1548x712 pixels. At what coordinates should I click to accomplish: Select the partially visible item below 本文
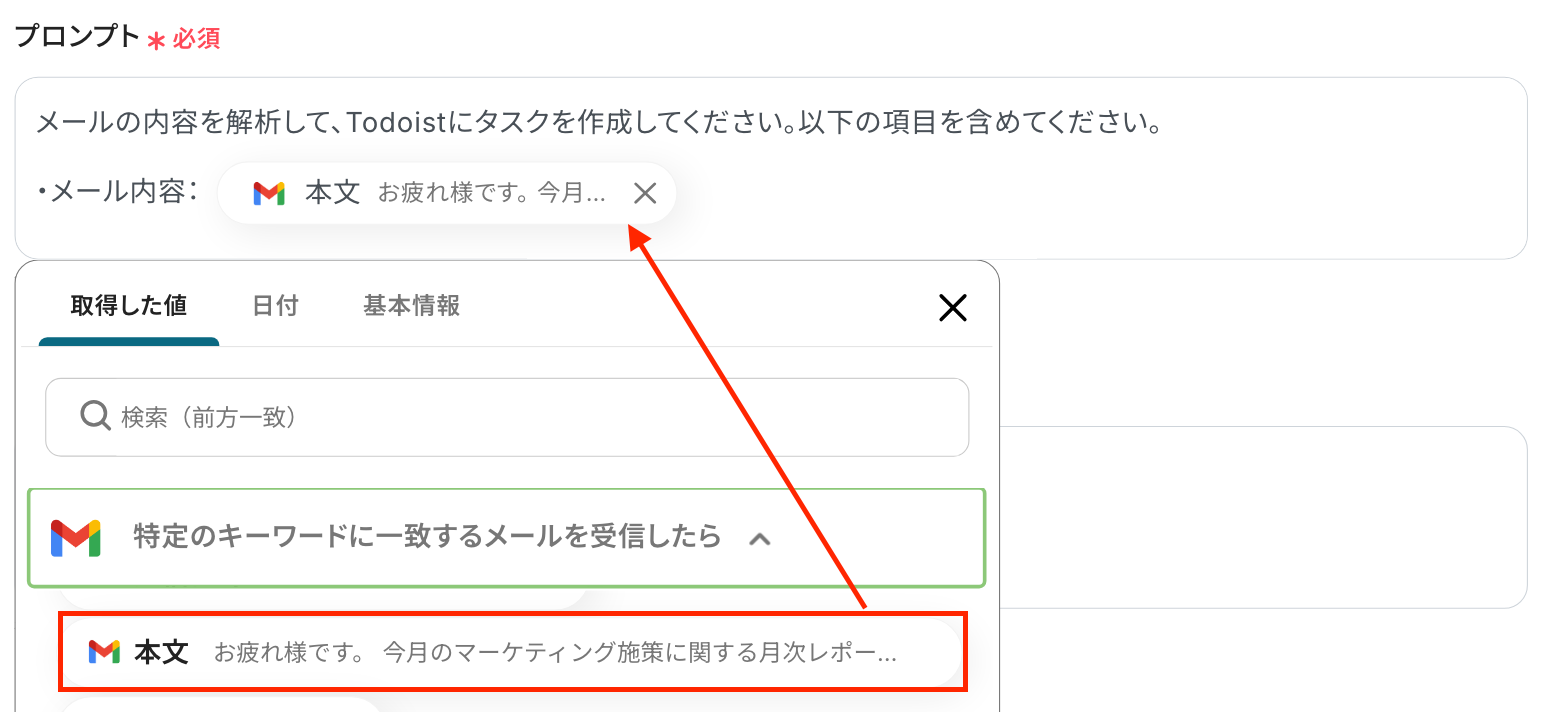[x=222, y=704]
